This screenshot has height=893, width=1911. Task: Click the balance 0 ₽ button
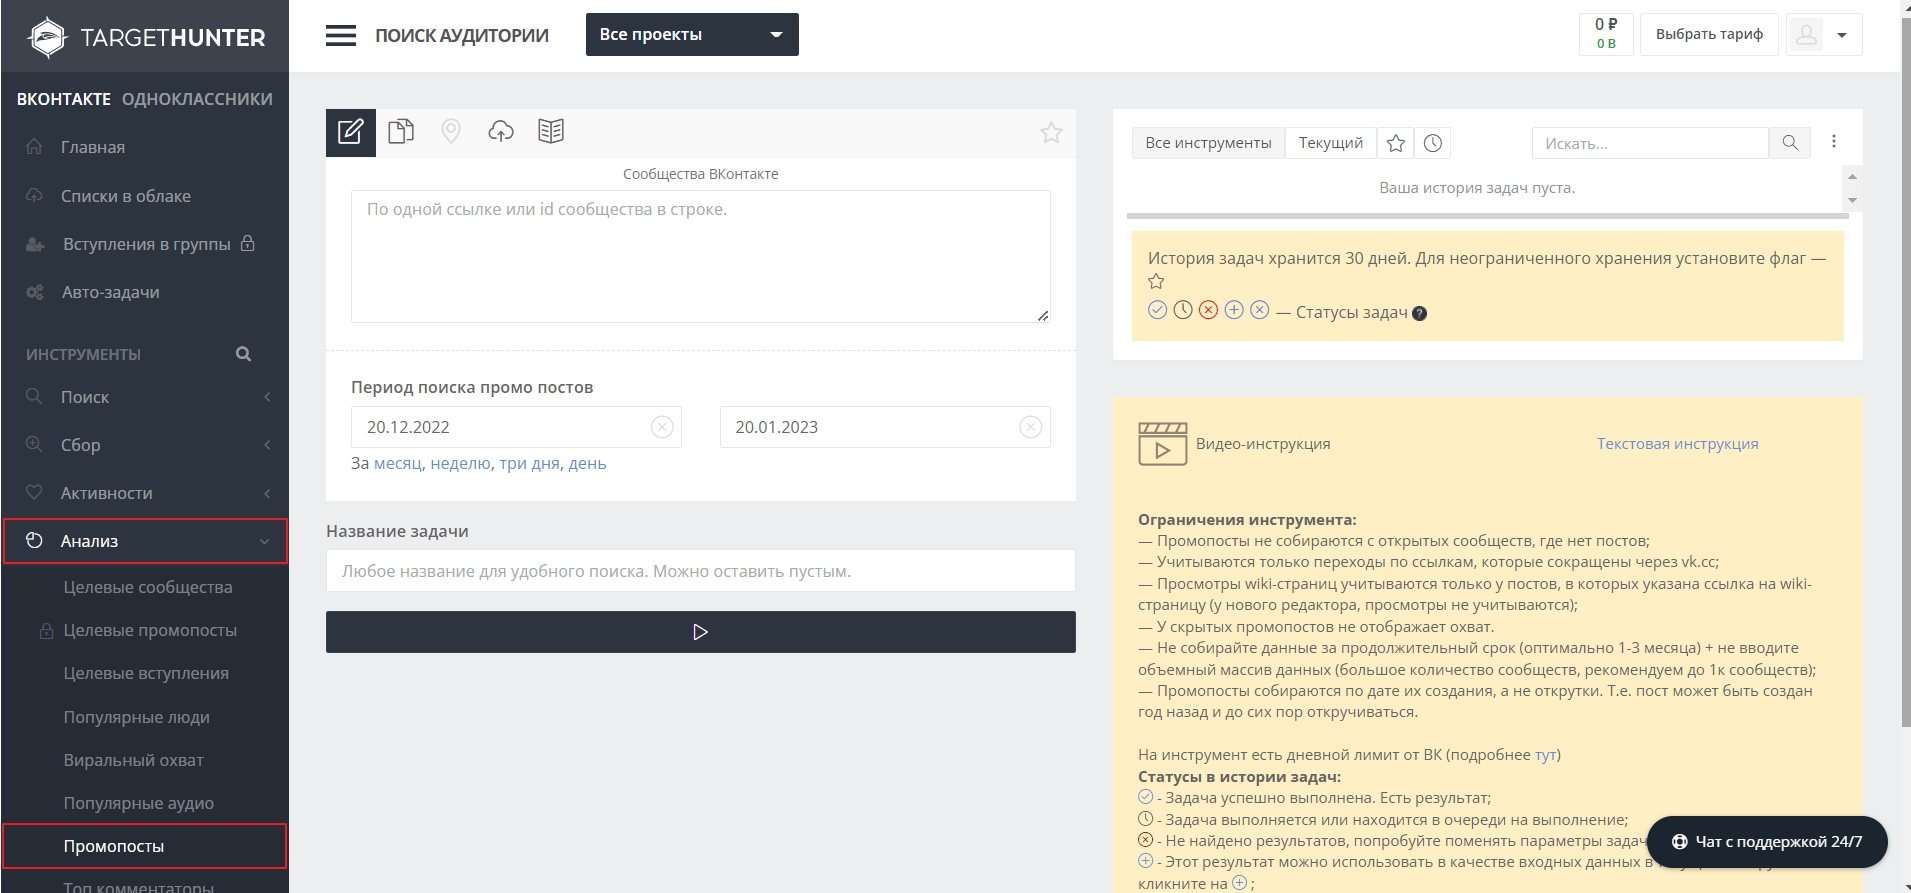pos(1606,34)
